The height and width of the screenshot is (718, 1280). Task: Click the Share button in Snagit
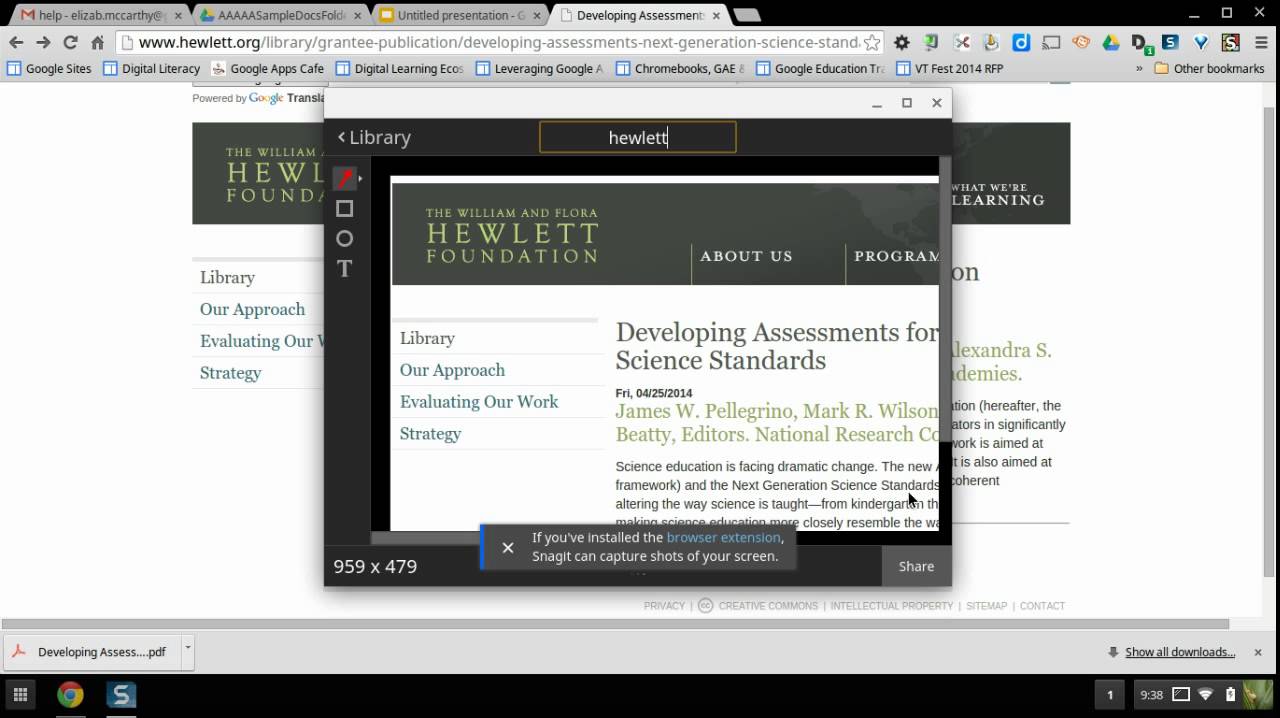coord(916,566)
